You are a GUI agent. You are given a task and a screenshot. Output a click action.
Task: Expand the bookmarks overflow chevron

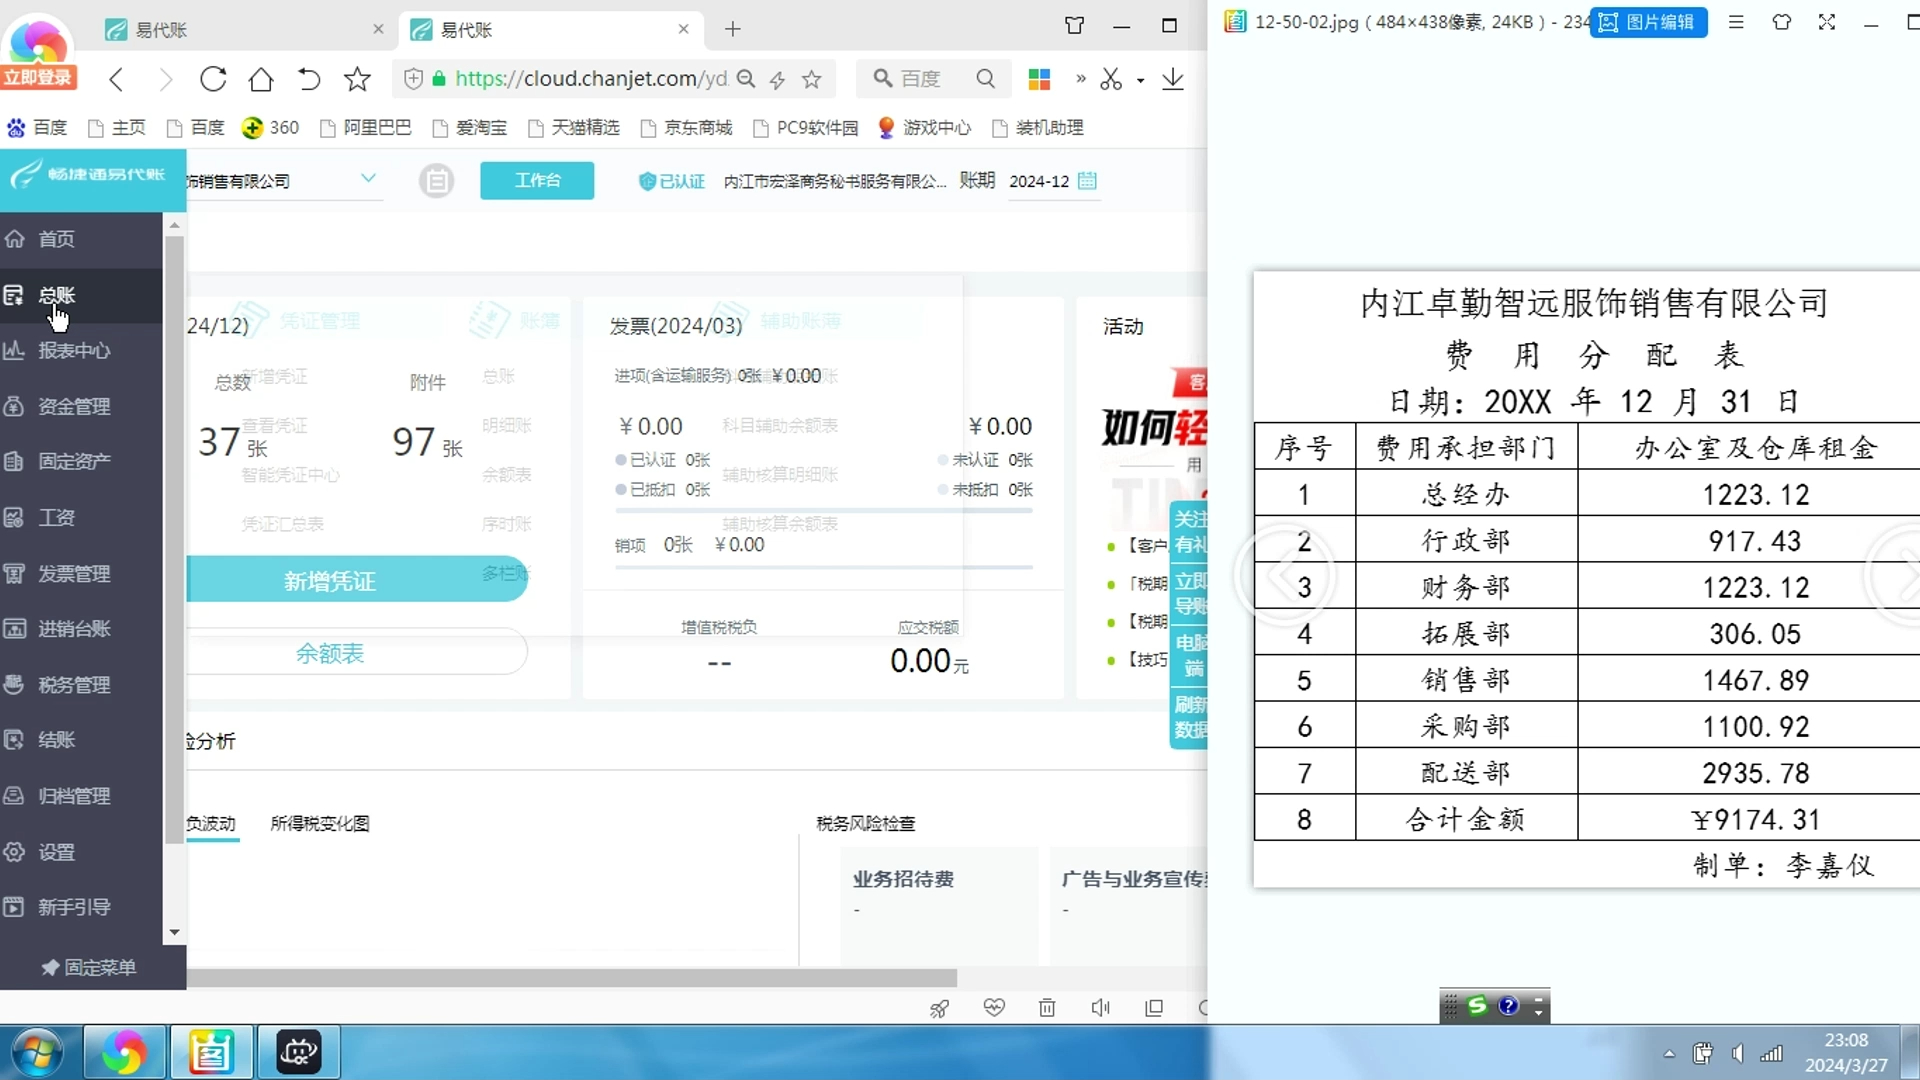tap(1080, 79)
